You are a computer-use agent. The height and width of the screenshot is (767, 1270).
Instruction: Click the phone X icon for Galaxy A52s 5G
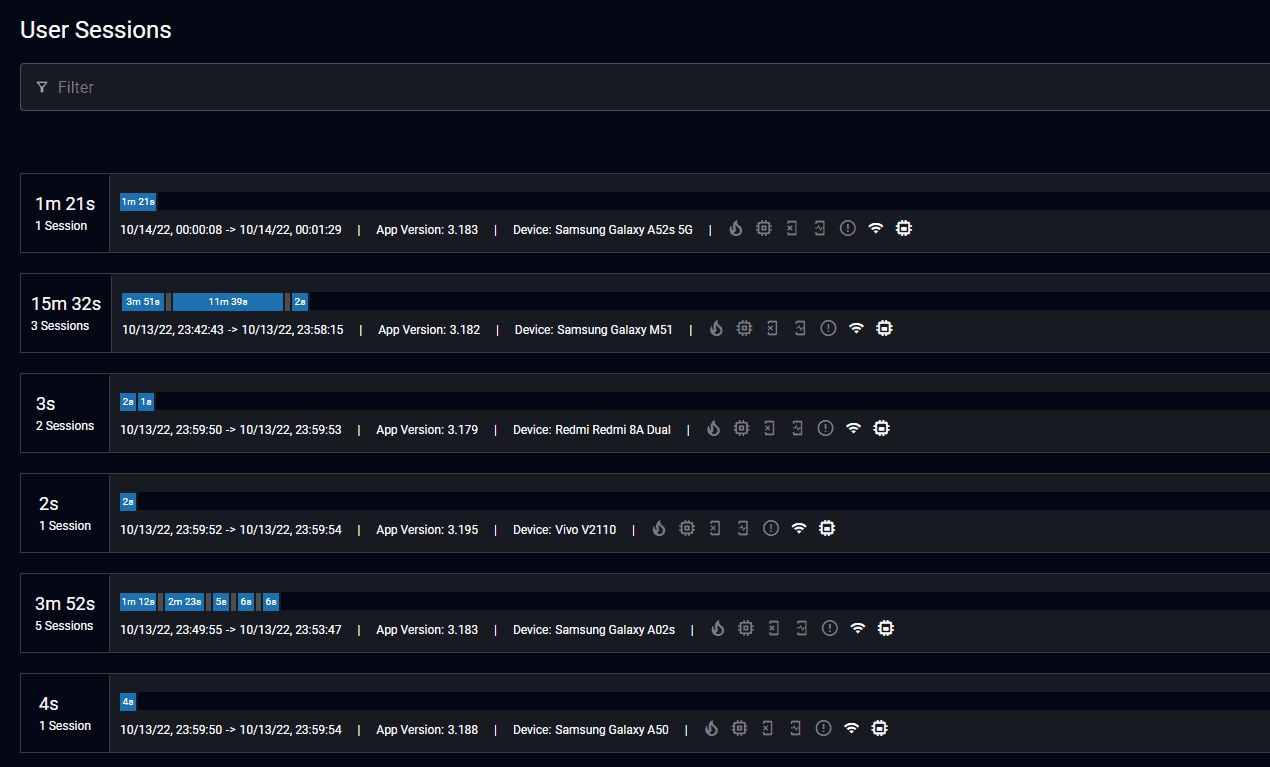click(792, 228)
